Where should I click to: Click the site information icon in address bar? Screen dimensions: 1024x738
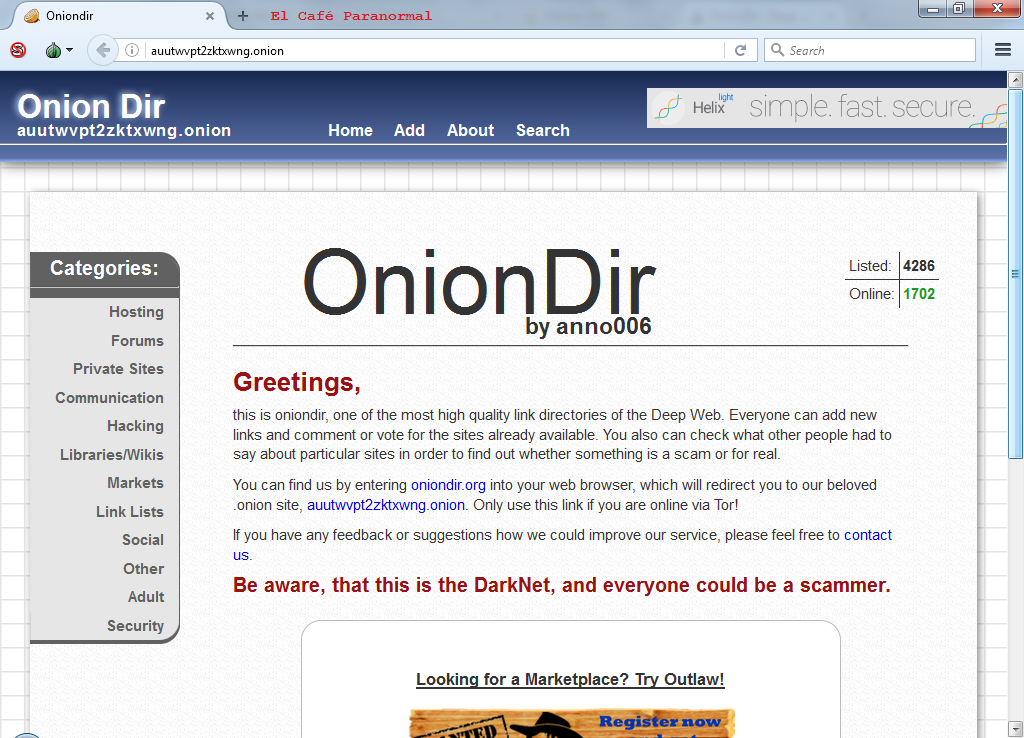coord(132,50)
